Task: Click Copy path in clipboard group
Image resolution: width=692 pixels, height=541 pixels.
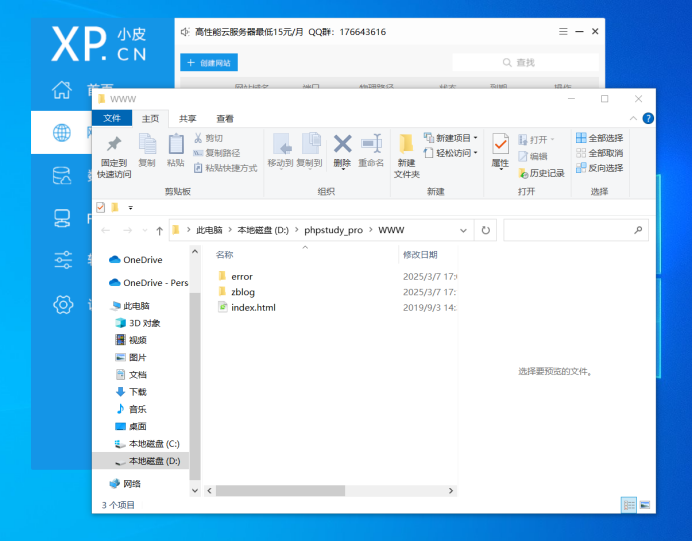Action: (217, 153)
